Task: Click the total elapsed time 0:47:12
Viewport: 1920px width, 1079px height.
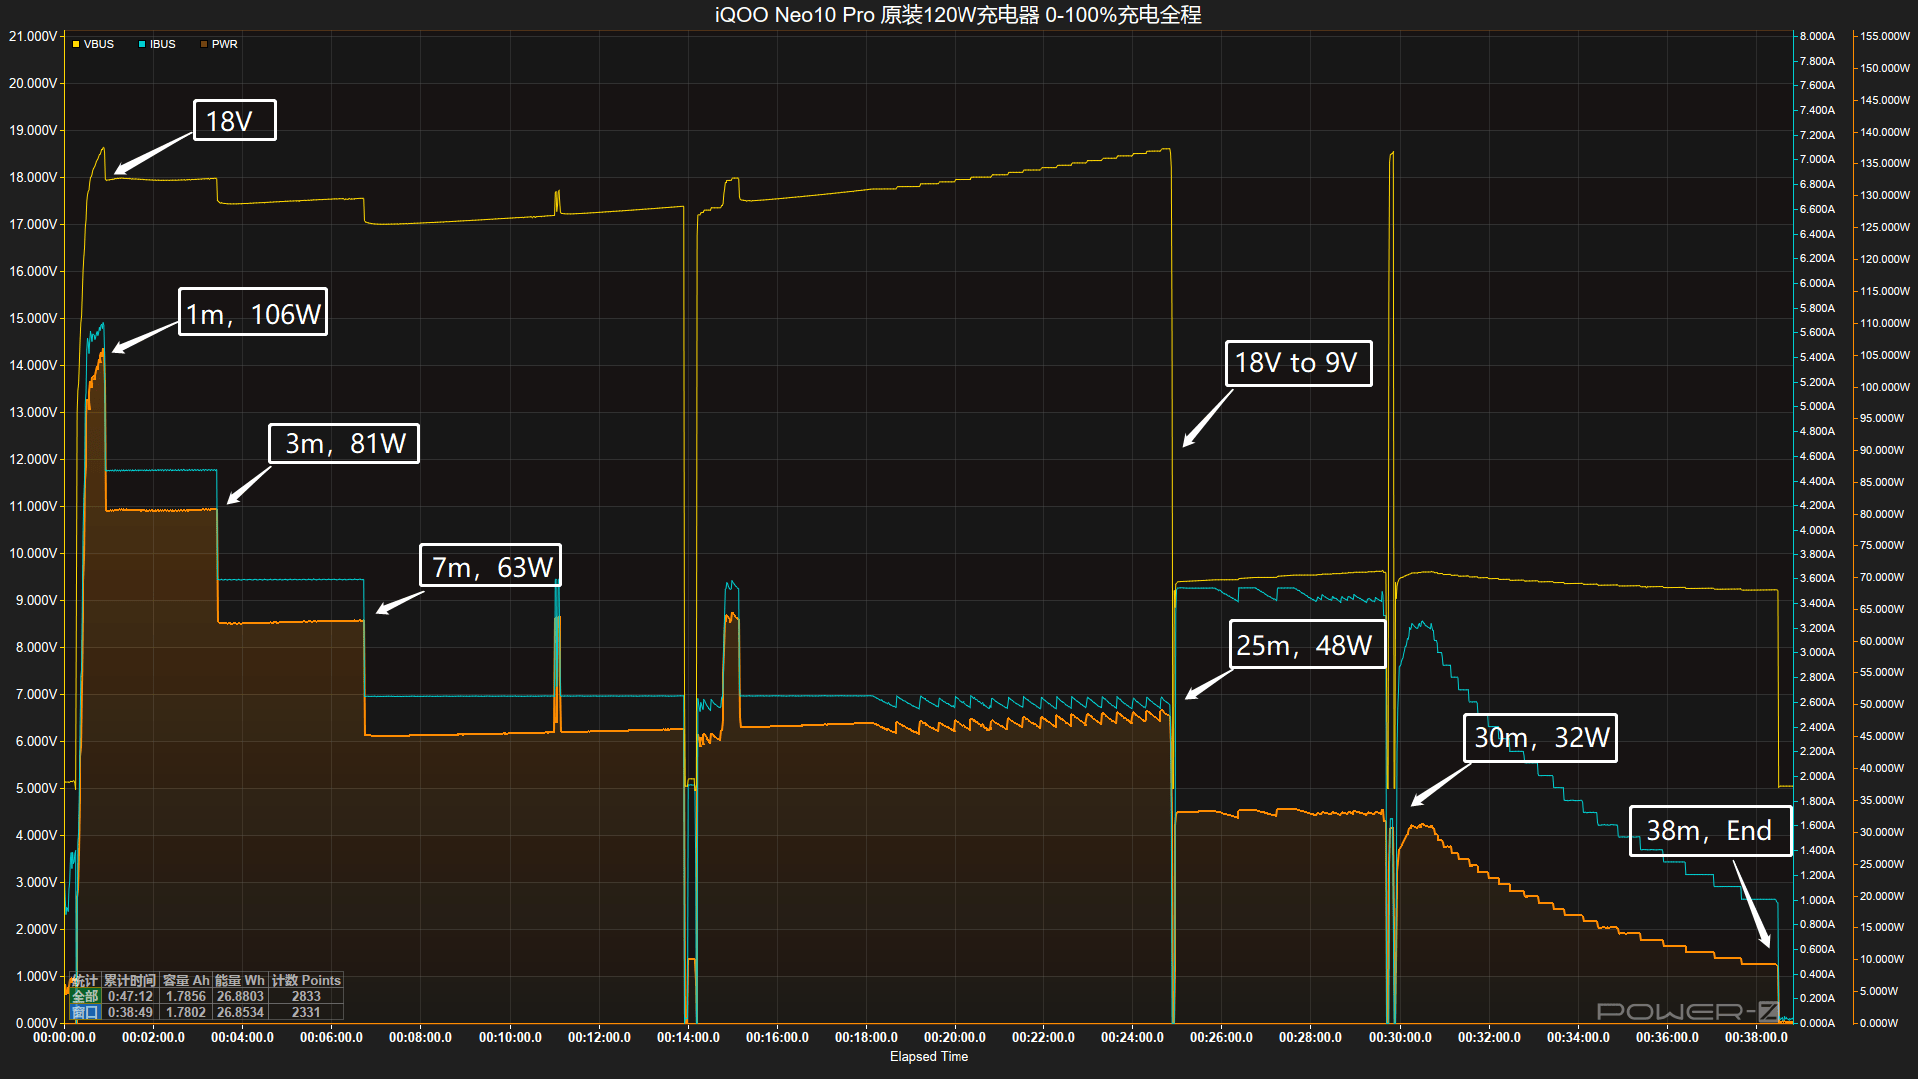Action: tap(130, 996)
